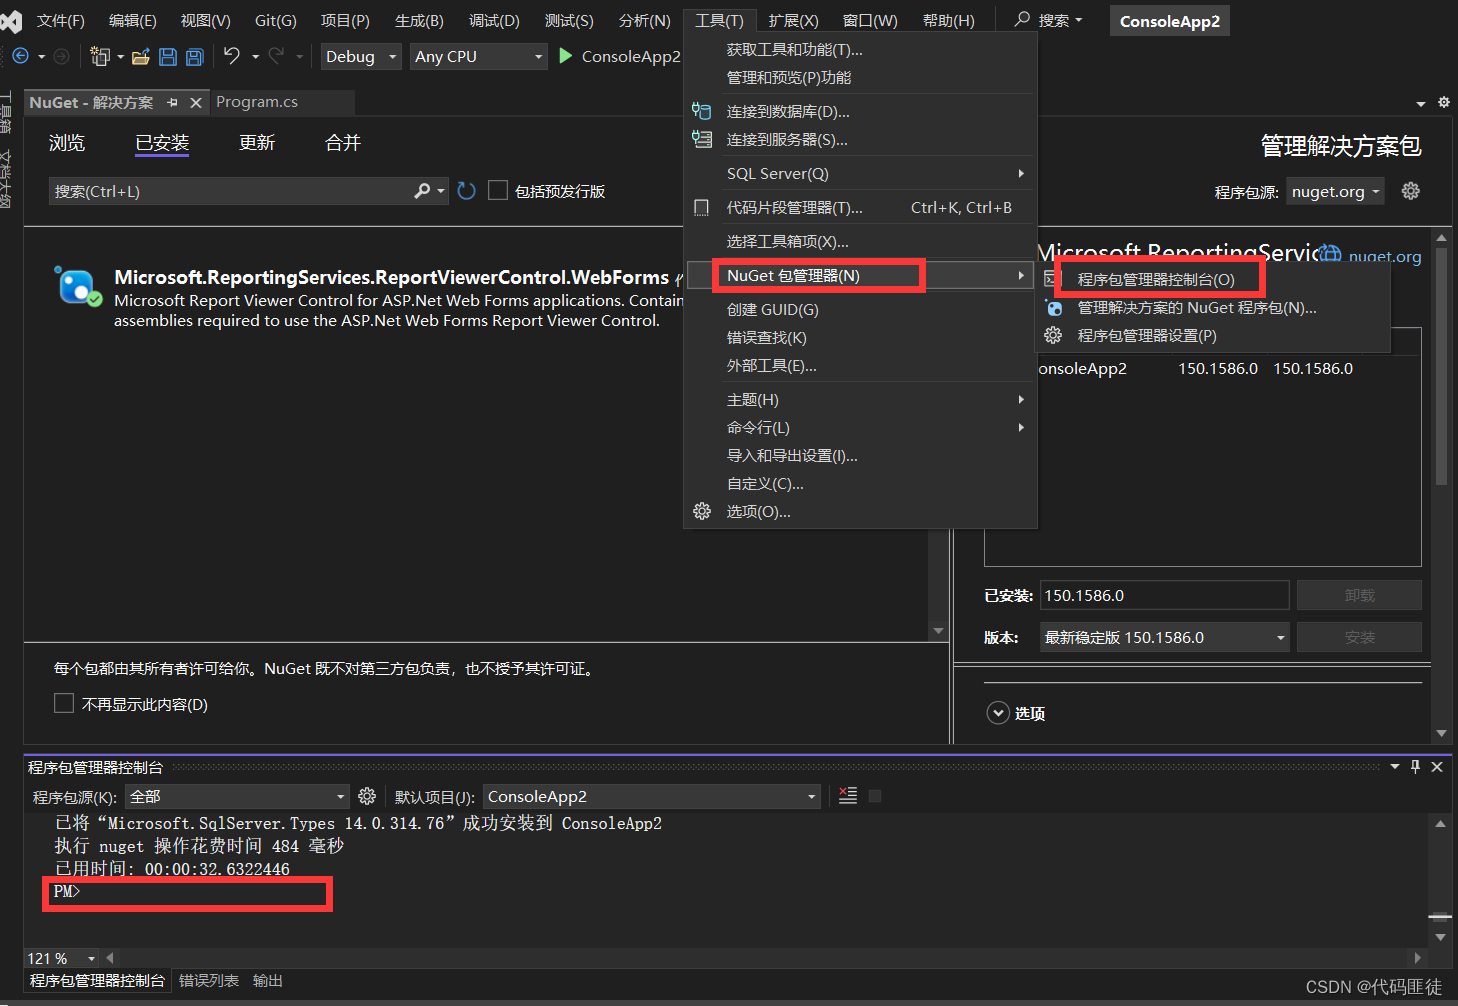Screen dimensions: 1458x1006
Task: Switch to the 合并 tab
Action: point(343,143)
